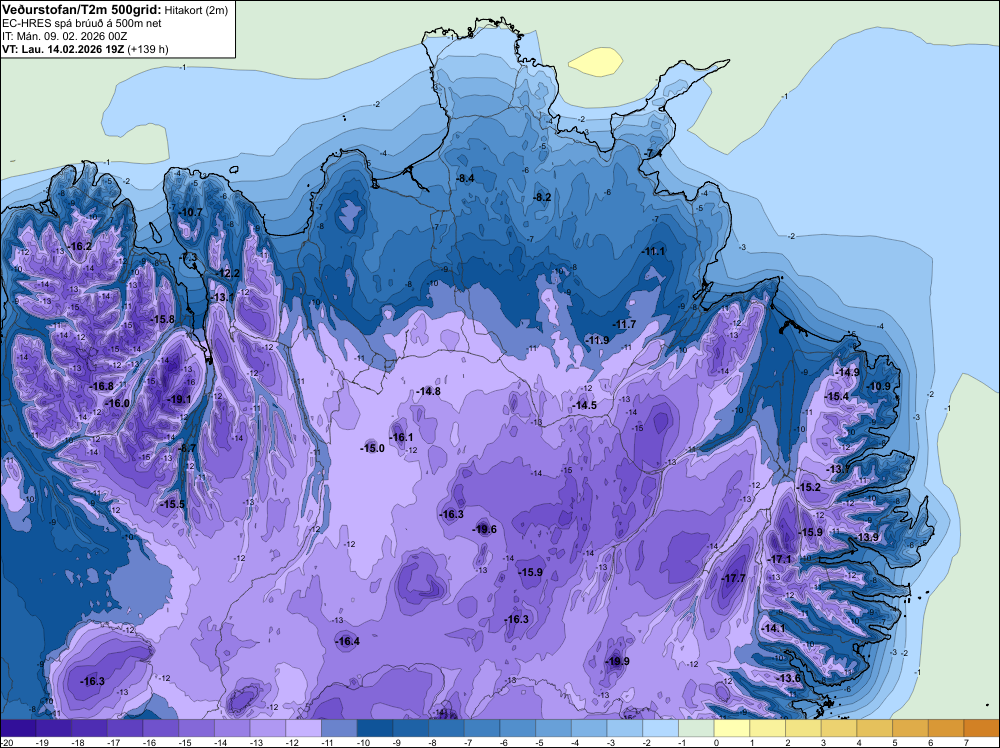
Task: Select the -11.7 temperature value
Action: (x=624, y=325)
